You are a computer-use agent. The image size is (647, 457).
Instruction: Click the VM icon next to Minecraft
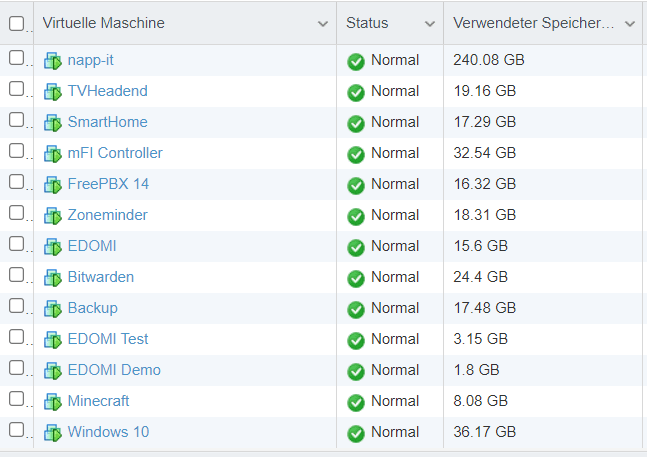(53, 402)
